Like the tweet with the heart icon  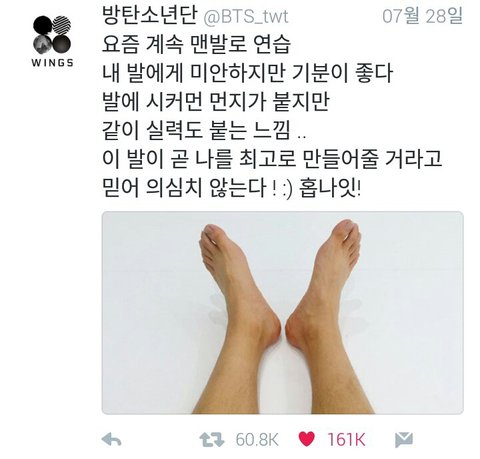tap(306, 439)
